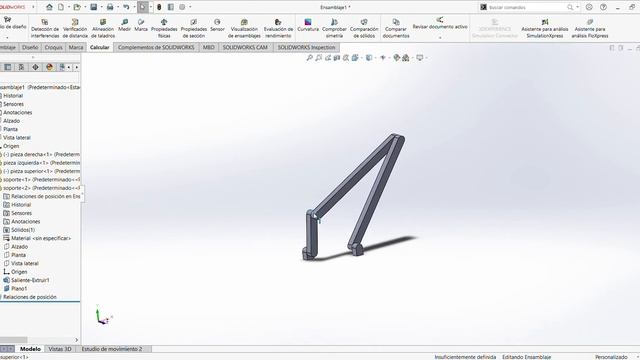Undo the last action with the undo arrow
640x360 pixels.
[126, 7]
